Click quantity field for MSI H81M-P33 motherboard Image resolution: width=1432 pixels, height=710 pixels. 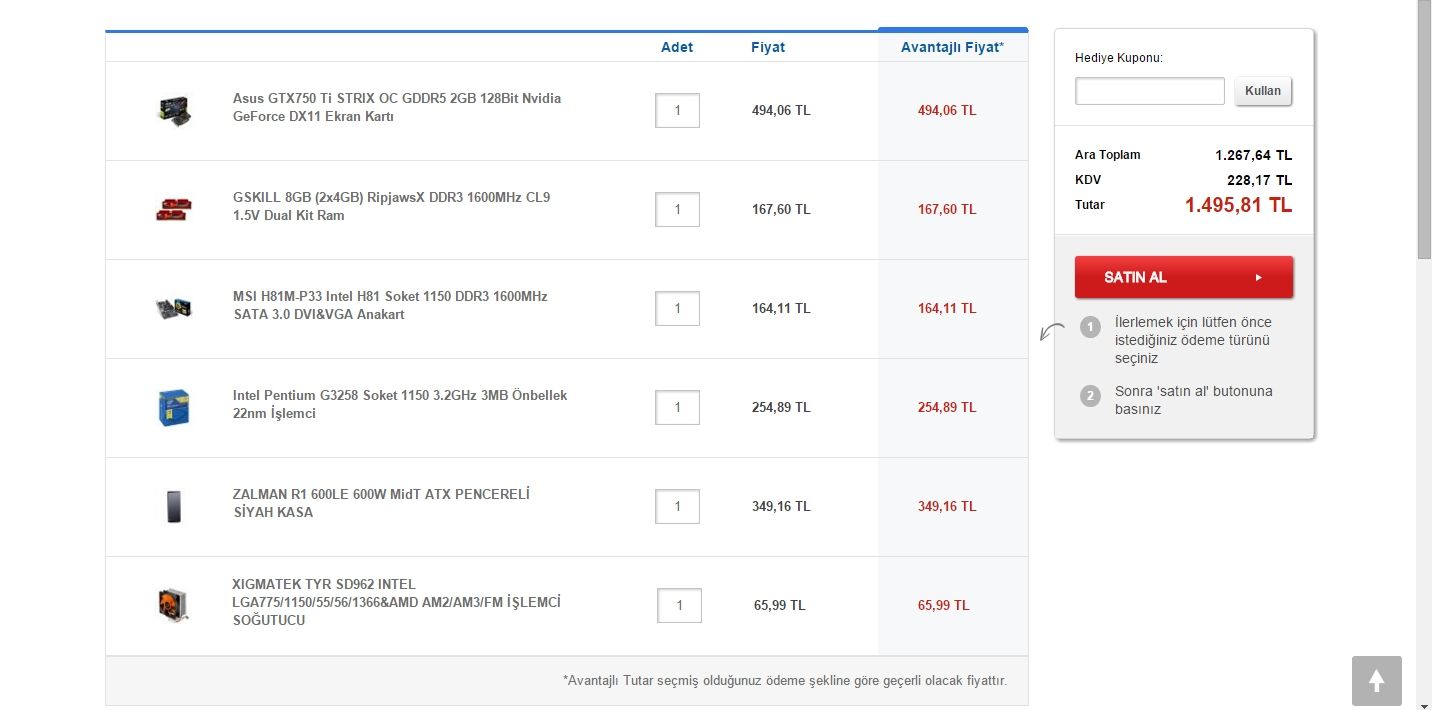[677, 308]
